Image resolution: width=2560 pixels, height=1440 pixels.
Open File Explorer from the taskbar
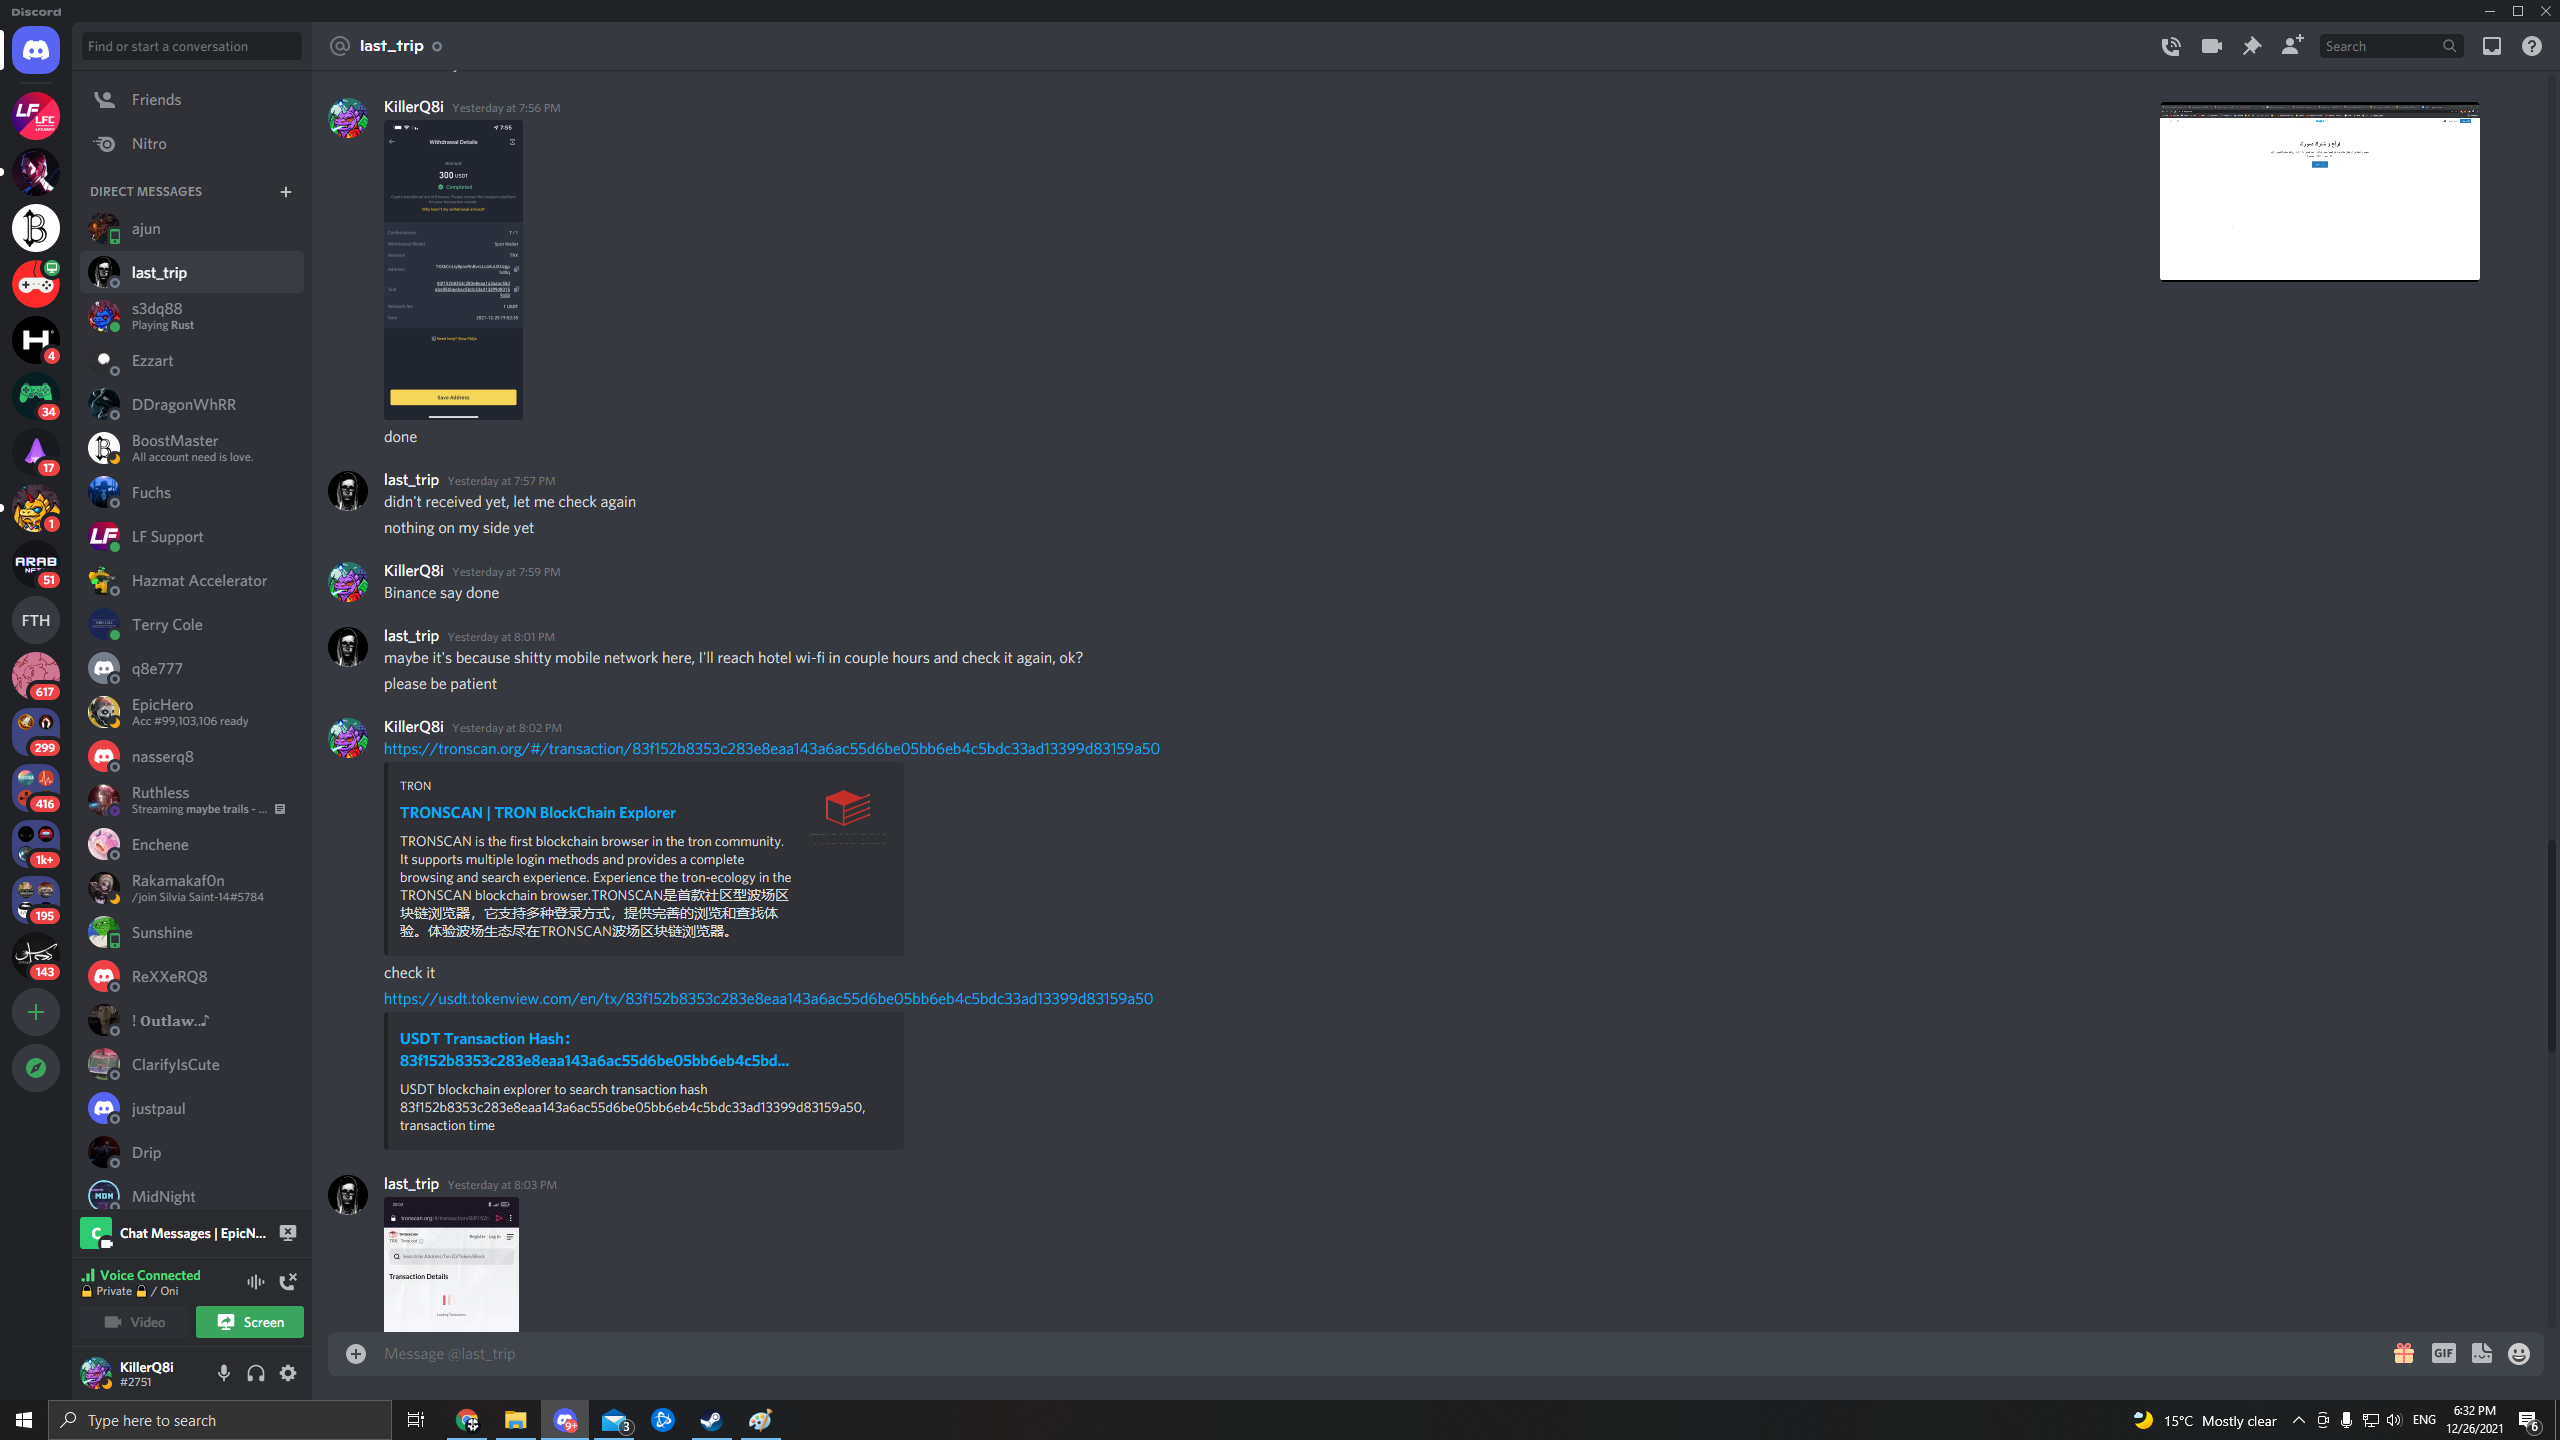click(x=515, y=1420)
